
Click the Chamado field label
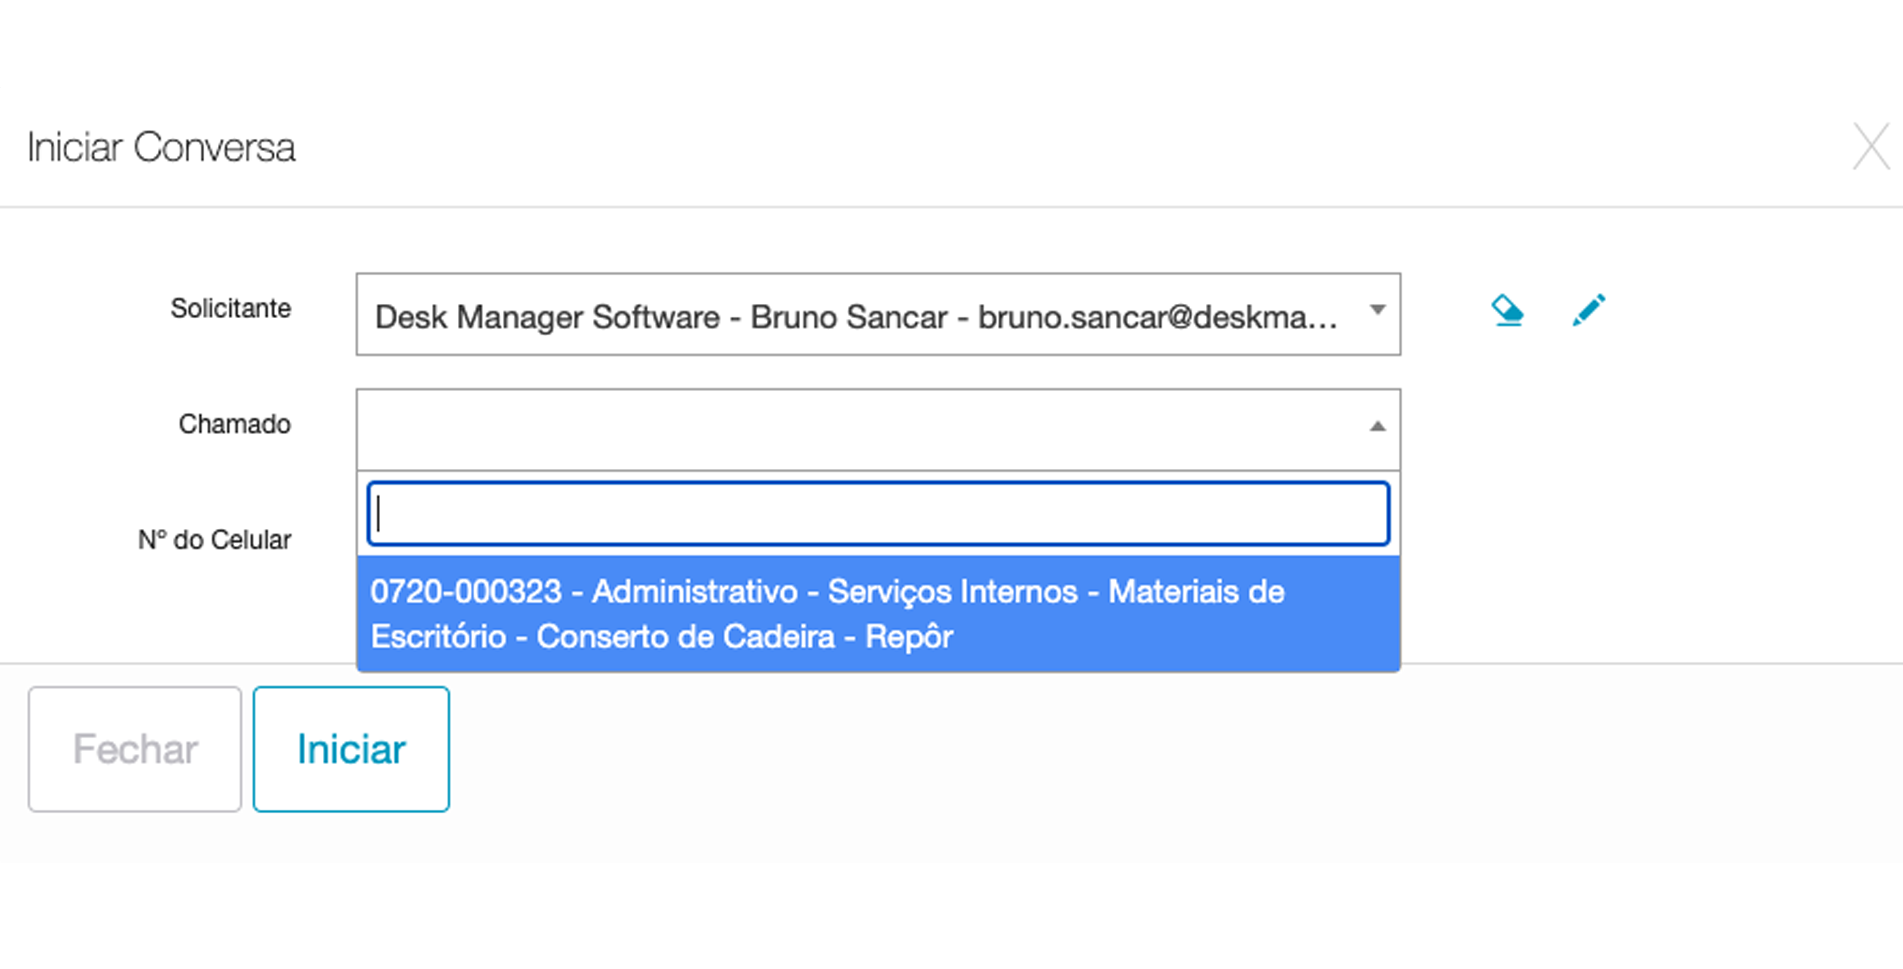(x=234, y=425)
